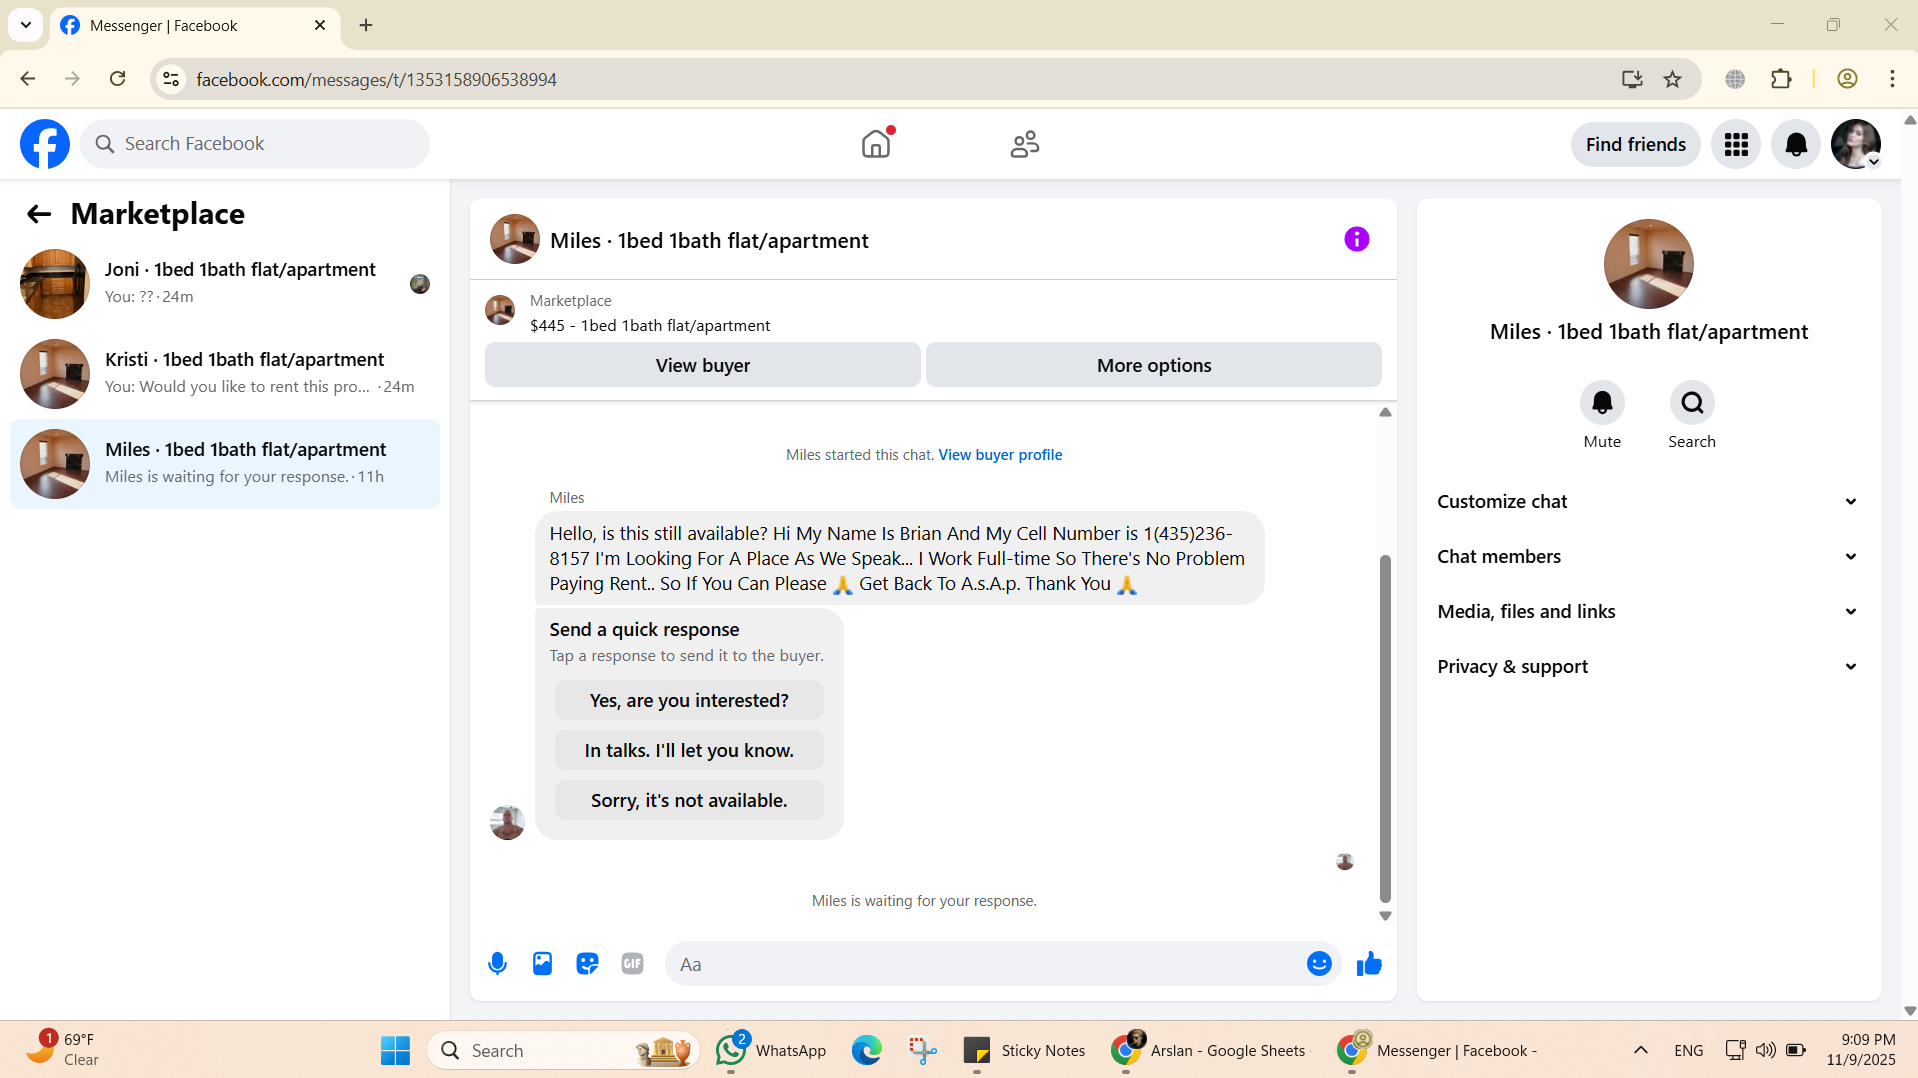
Task: Attach a photo file to message
Action: pos(542,964)
